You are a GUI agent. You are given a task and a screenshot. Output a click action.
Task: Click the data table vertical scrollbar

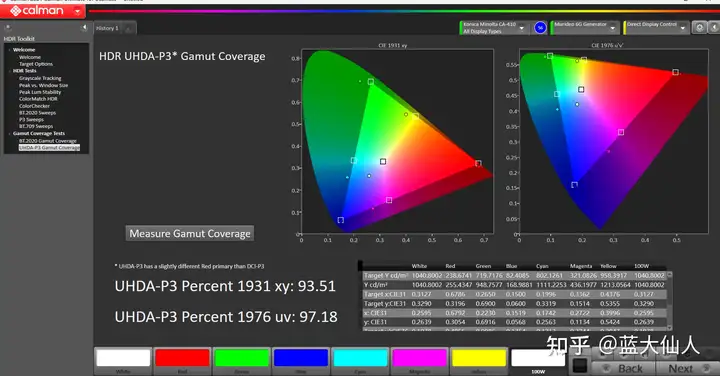coord(669,301)
